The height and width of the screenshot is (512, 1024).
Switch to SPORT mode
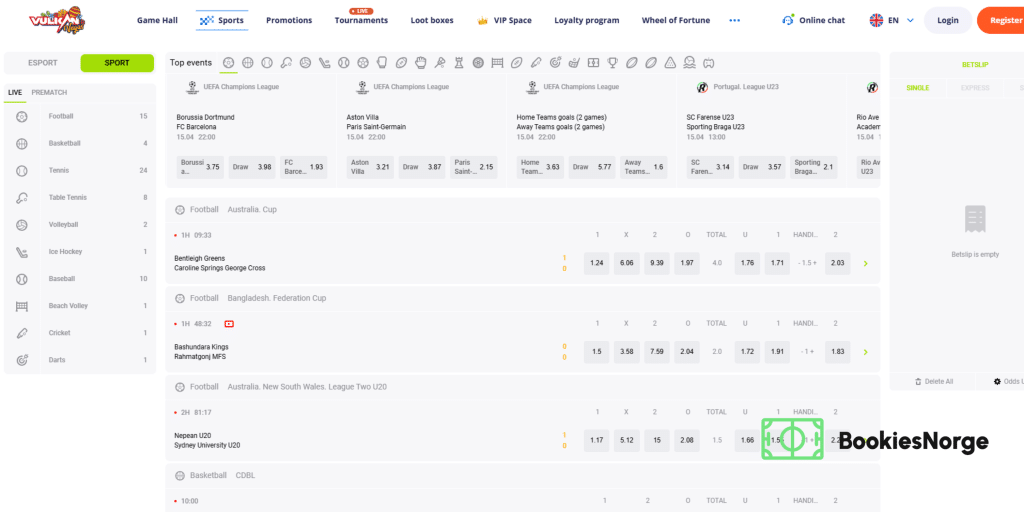click(117, 63)
